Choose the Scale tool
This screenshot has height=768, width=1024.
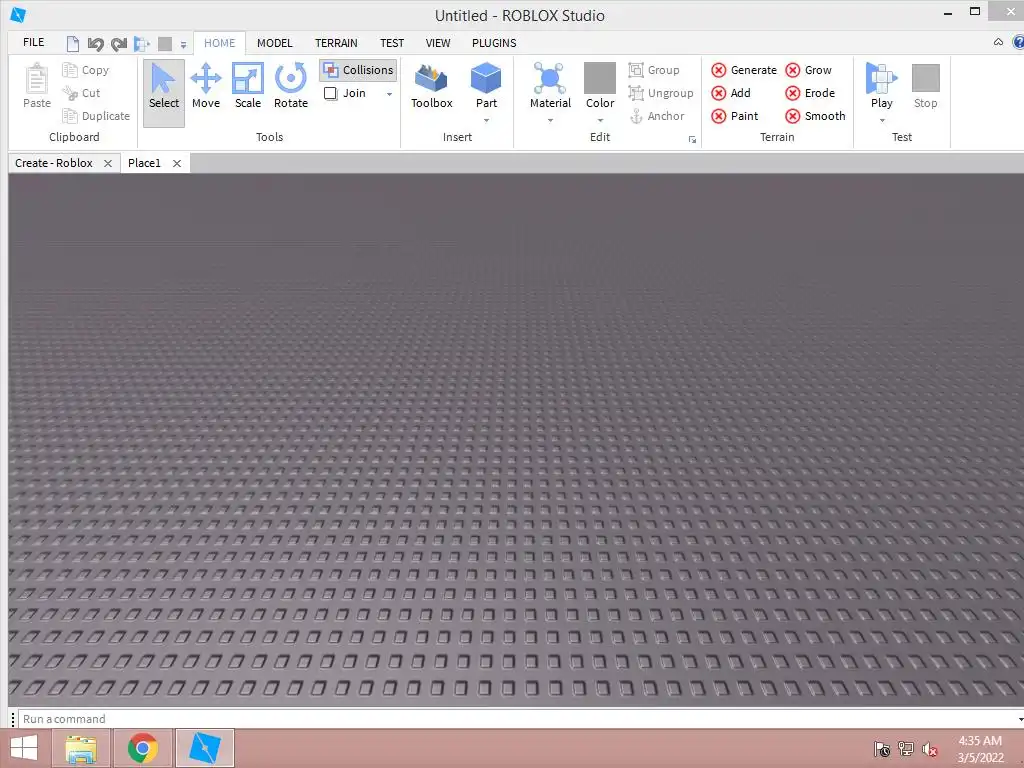pos(248,86)
